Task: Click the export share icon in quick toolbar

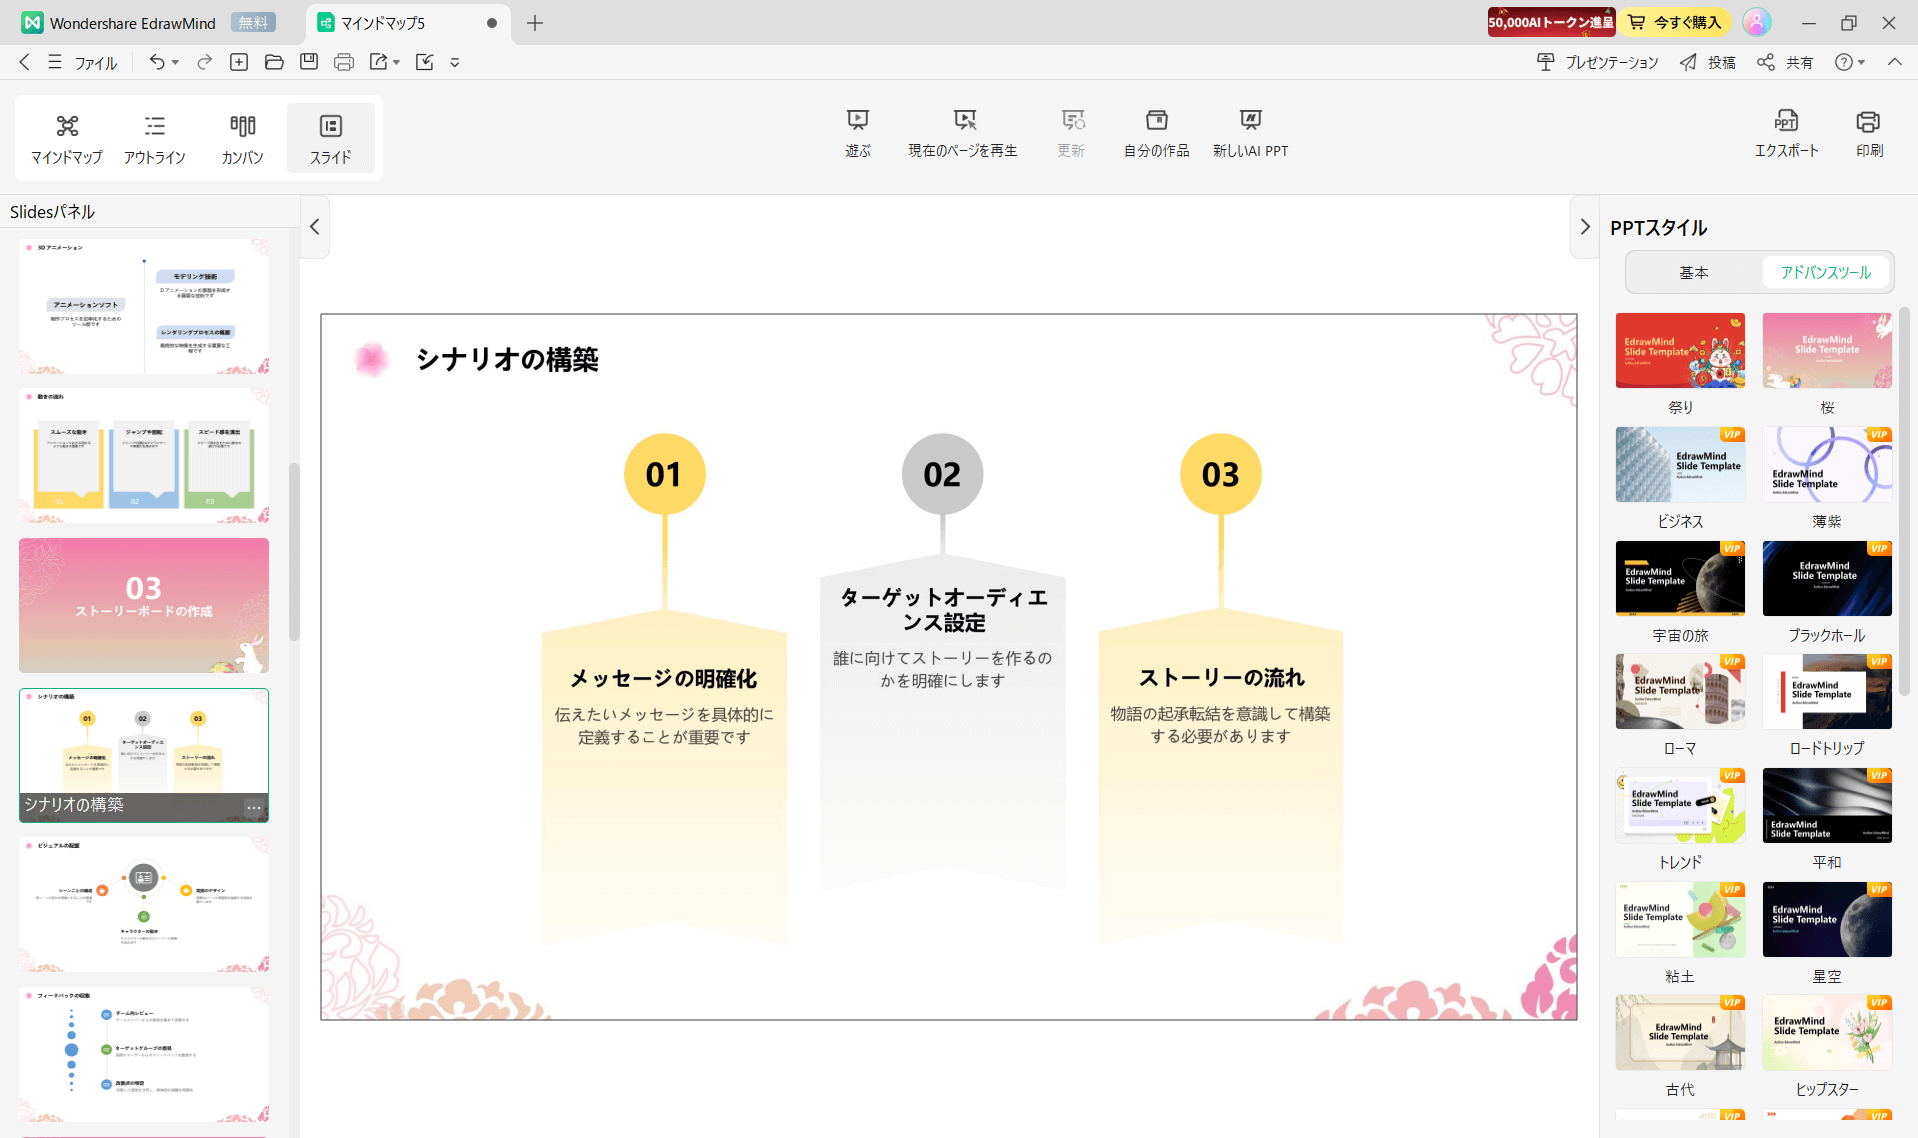Action: [x=378, y=62]
